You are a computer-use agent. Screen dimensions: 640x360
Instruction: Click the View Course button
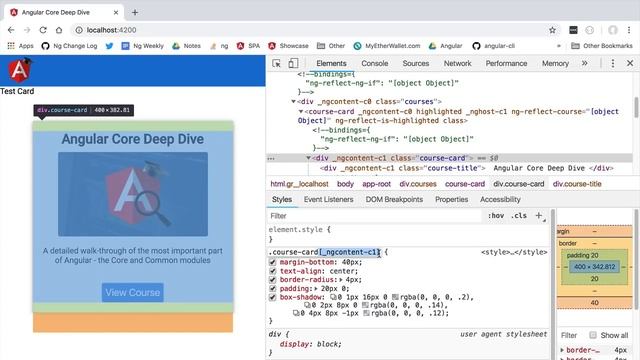133,292
